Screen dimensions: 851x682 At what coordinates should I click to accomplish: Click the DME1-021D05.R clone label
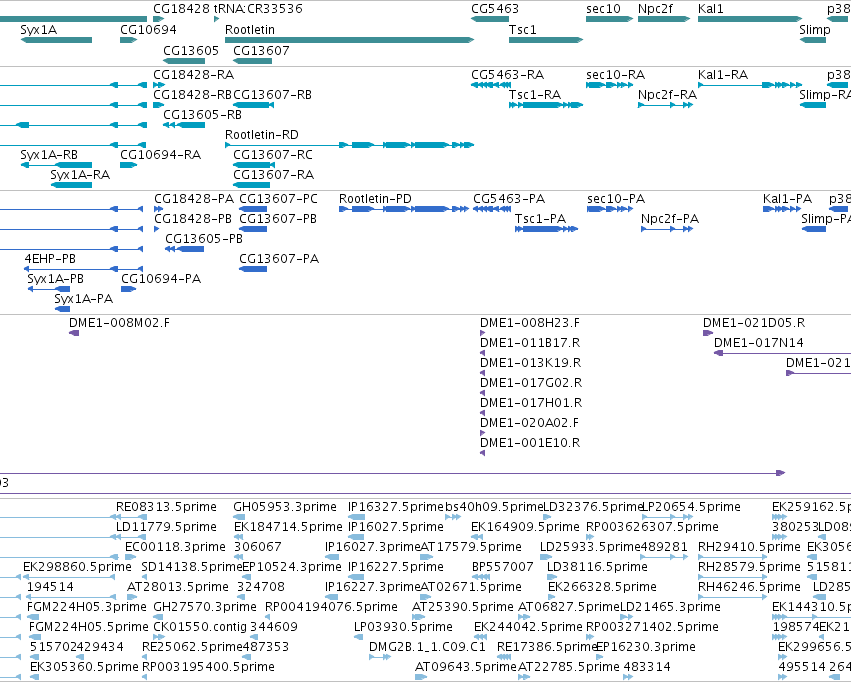pyautogui.click(x=754, y=323)
